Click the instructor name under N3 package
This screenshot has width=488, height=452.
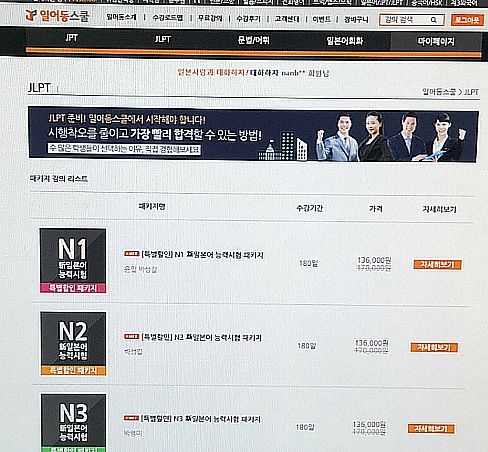[133, 433]
